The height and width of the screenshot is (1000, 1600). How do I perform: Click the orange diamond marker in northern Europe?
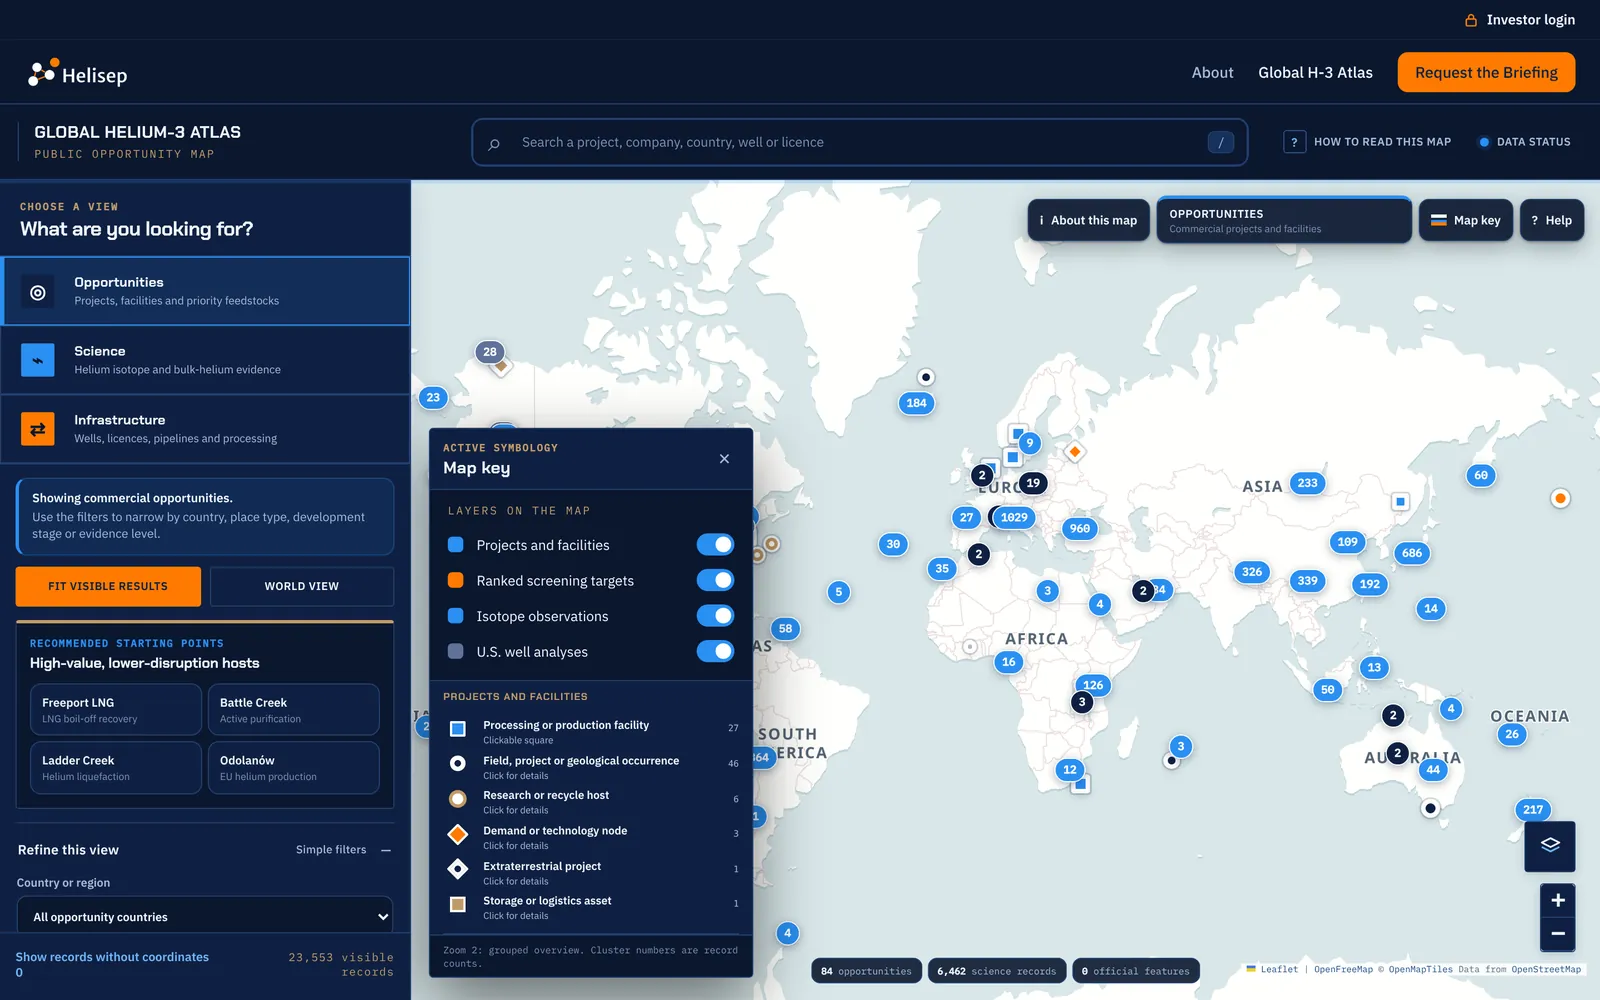[1075, 452]
